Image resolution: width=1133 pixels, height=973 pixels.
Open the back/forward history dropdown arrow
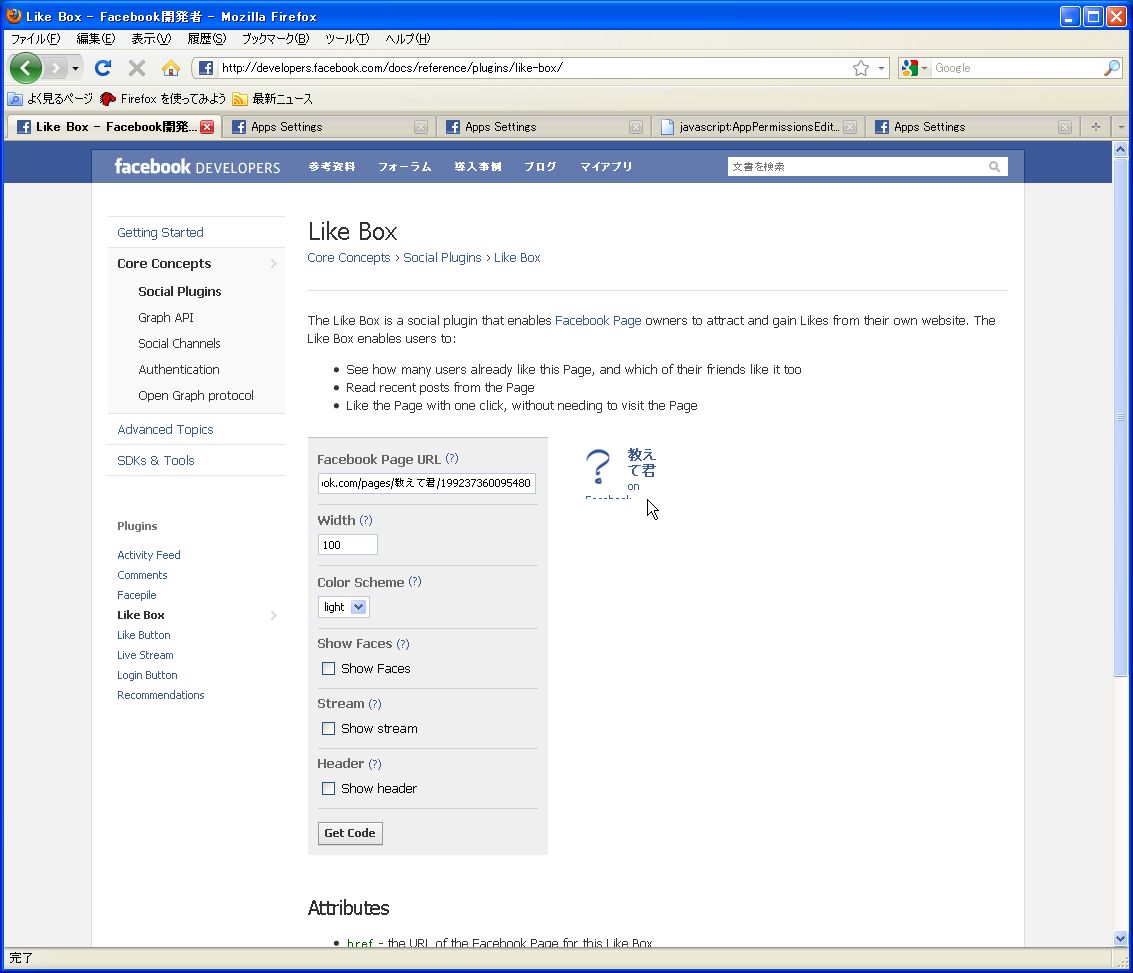pos(75,69)
